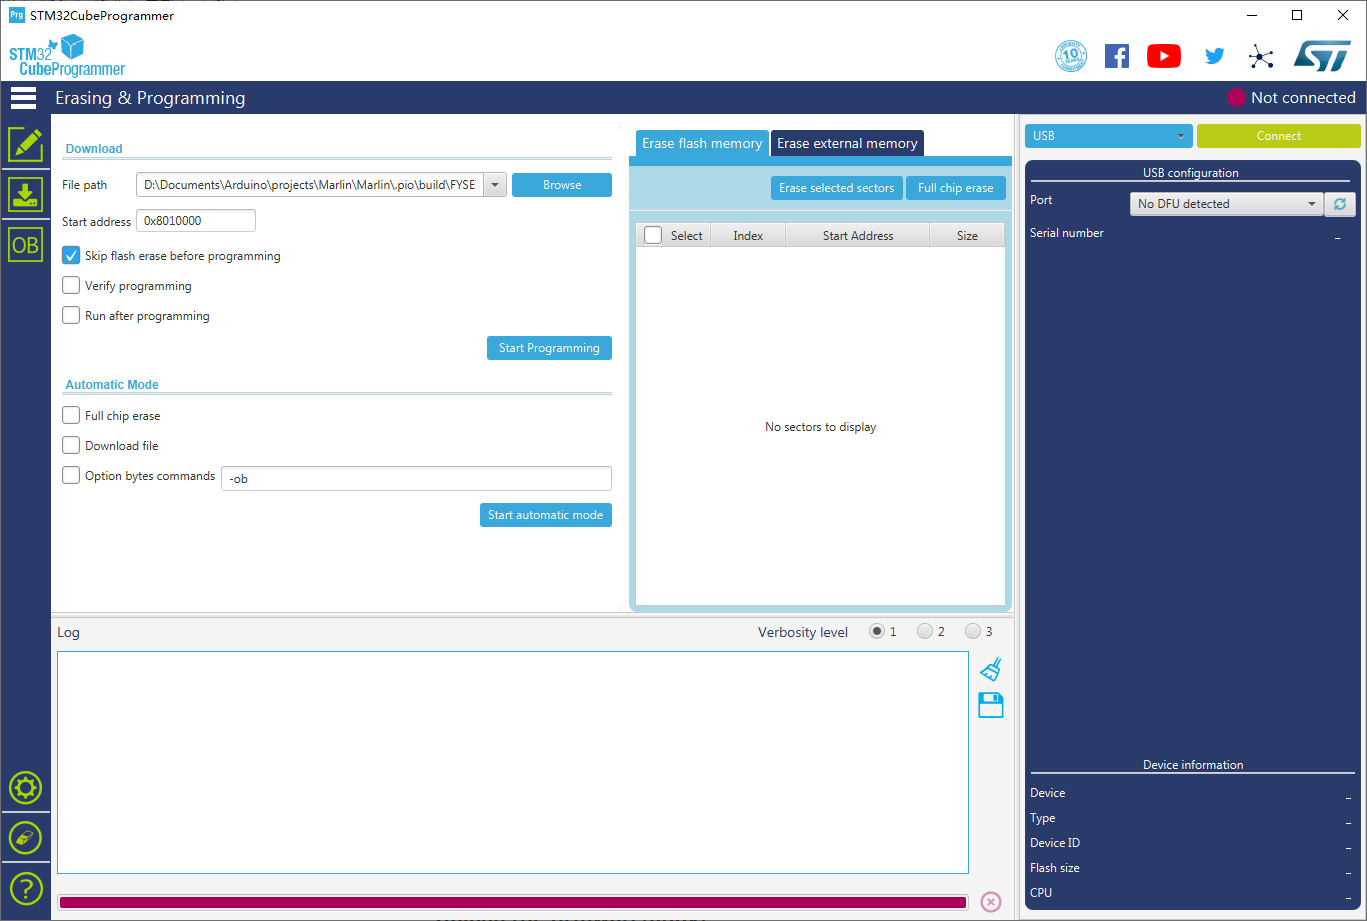Click Erase selected sectors button
The width and height of the screenshot is (1367, 921).
[x=837, y=188]
